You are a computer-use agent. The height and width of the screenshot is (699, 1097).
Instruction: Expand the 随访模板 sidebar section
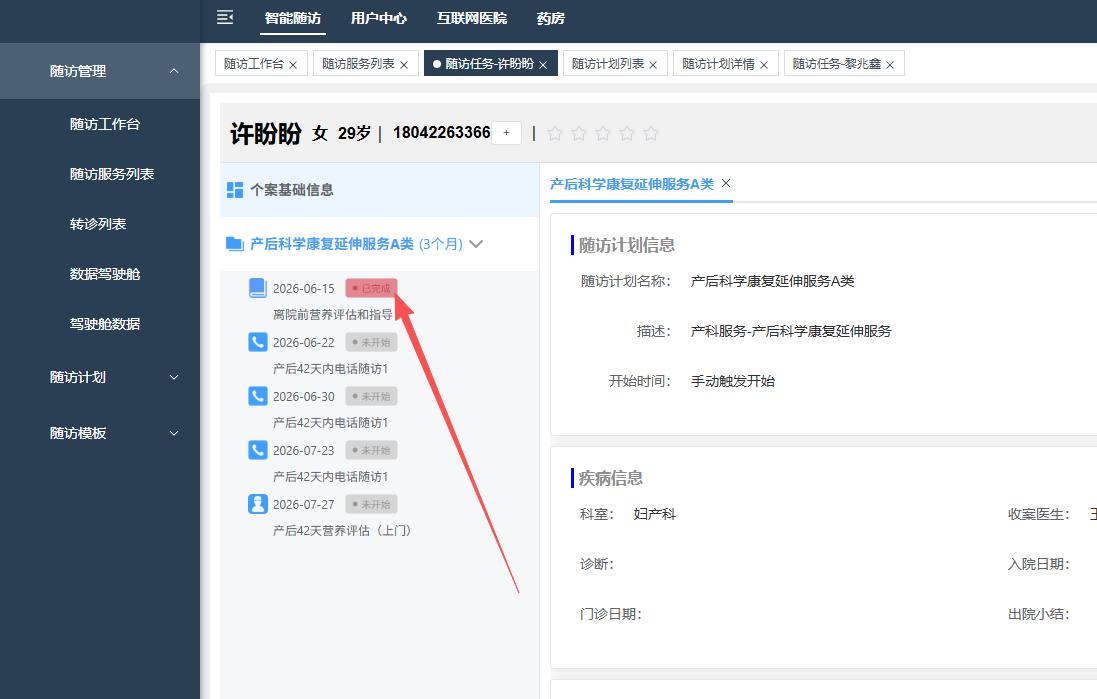click(100, 433)
